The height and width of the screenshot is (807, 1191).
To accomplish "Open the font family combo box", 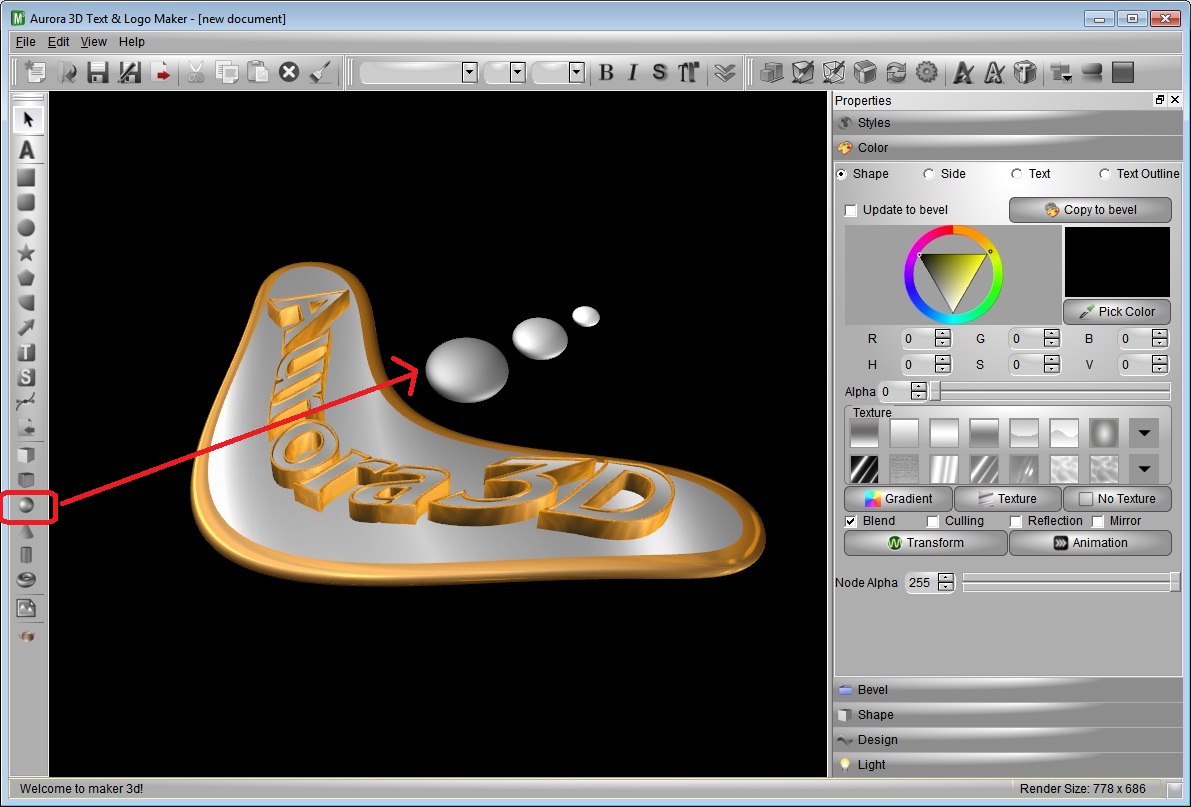I will coord(417,72).
